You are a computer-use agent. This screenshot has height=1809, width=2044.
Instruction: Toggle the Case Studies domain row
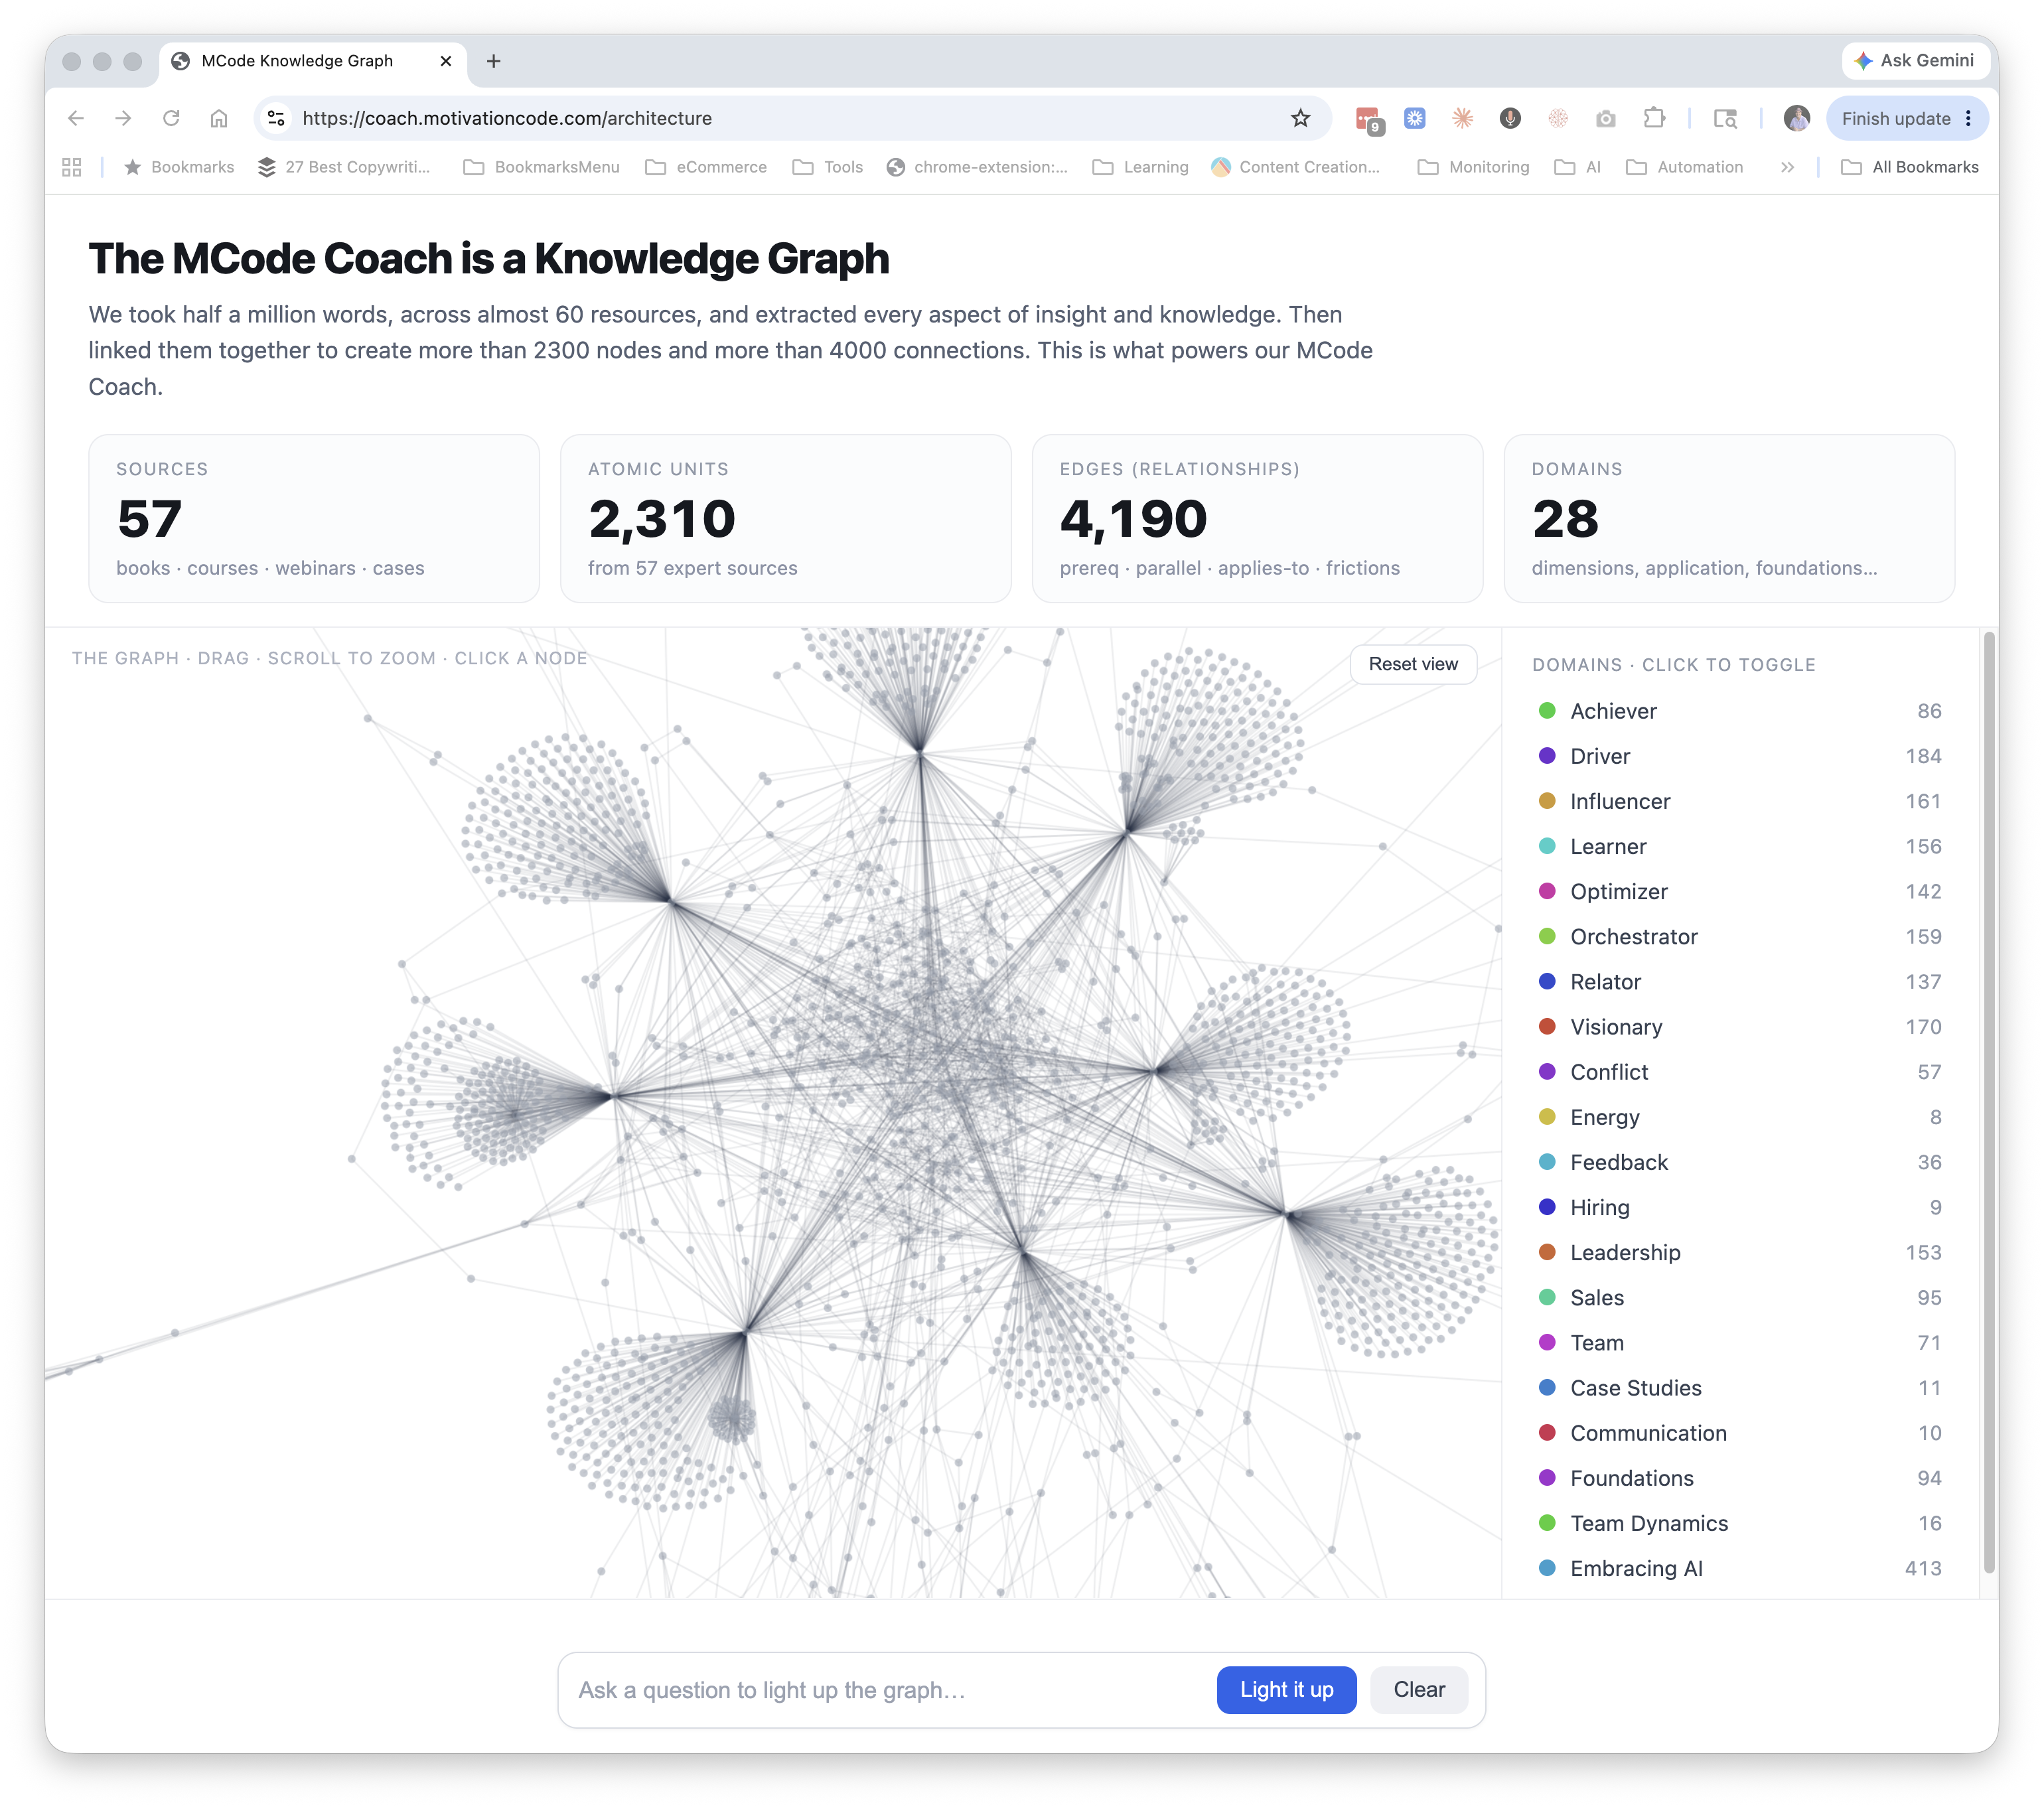tap(1739, 1388)
